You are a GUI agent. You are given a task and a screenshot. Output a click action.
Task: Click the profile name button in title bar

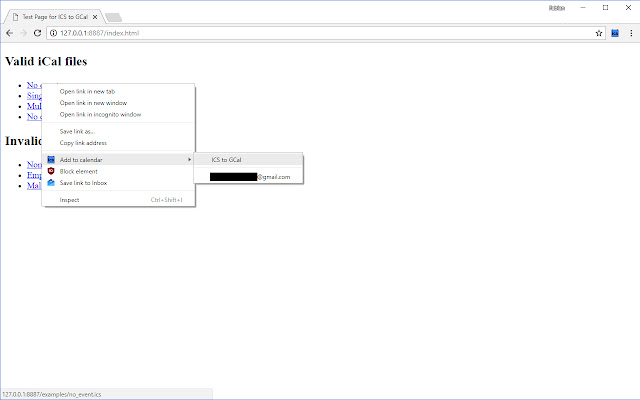click(557, 8)
